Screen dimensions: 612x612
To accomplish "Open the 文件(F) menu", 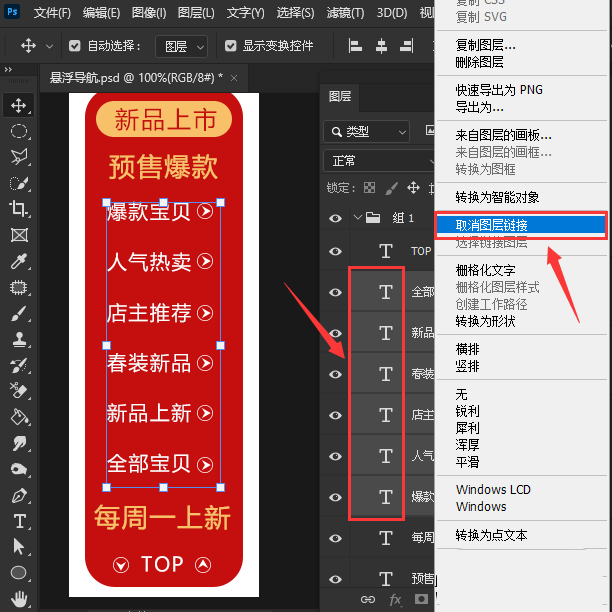I will (x=52, y=13).
